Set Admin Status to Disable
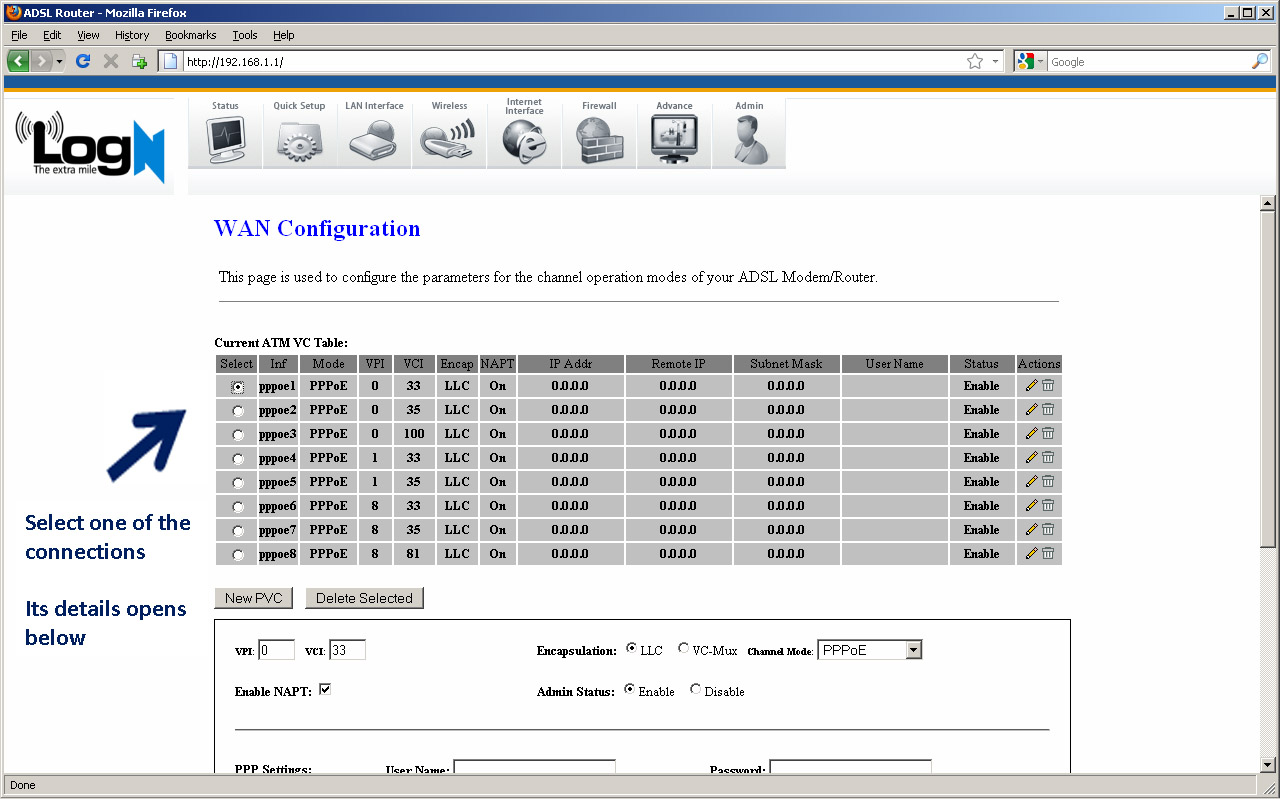 (695, 690)
